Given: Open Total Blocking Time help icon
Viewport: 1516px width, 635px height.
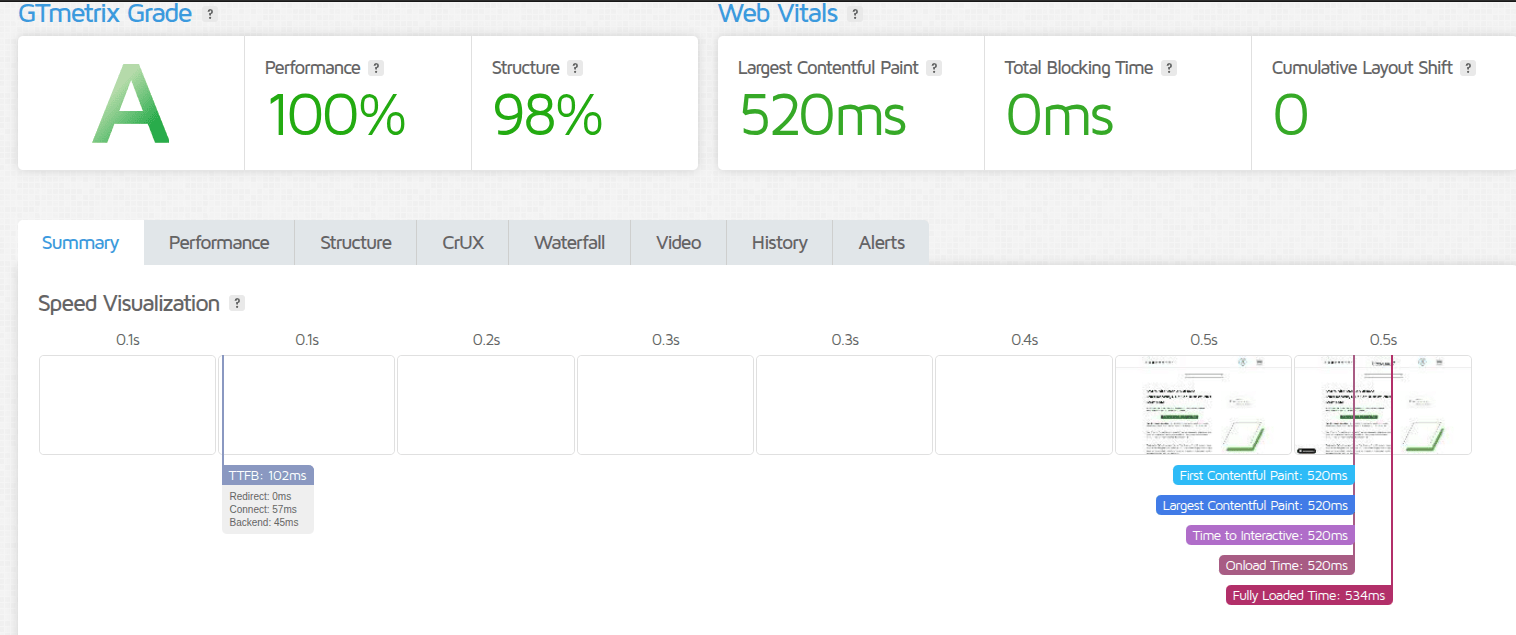Looking at the screenshot, I should (1169, 68).
